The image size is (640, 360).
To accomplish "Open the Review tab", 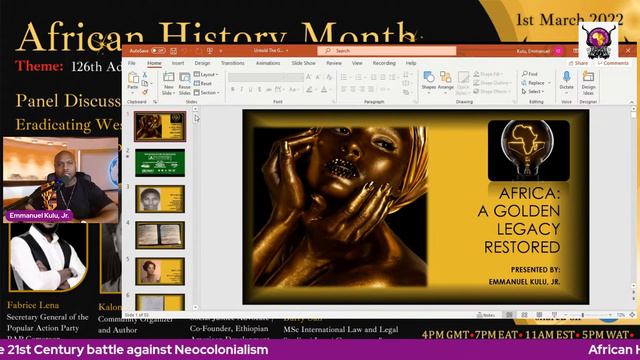I will 333,63.
